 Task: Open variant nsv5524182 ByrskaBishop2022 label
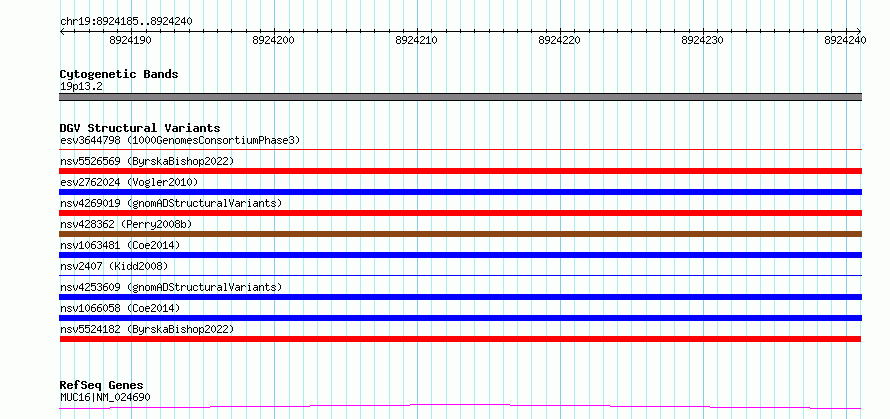click(147, 329)
